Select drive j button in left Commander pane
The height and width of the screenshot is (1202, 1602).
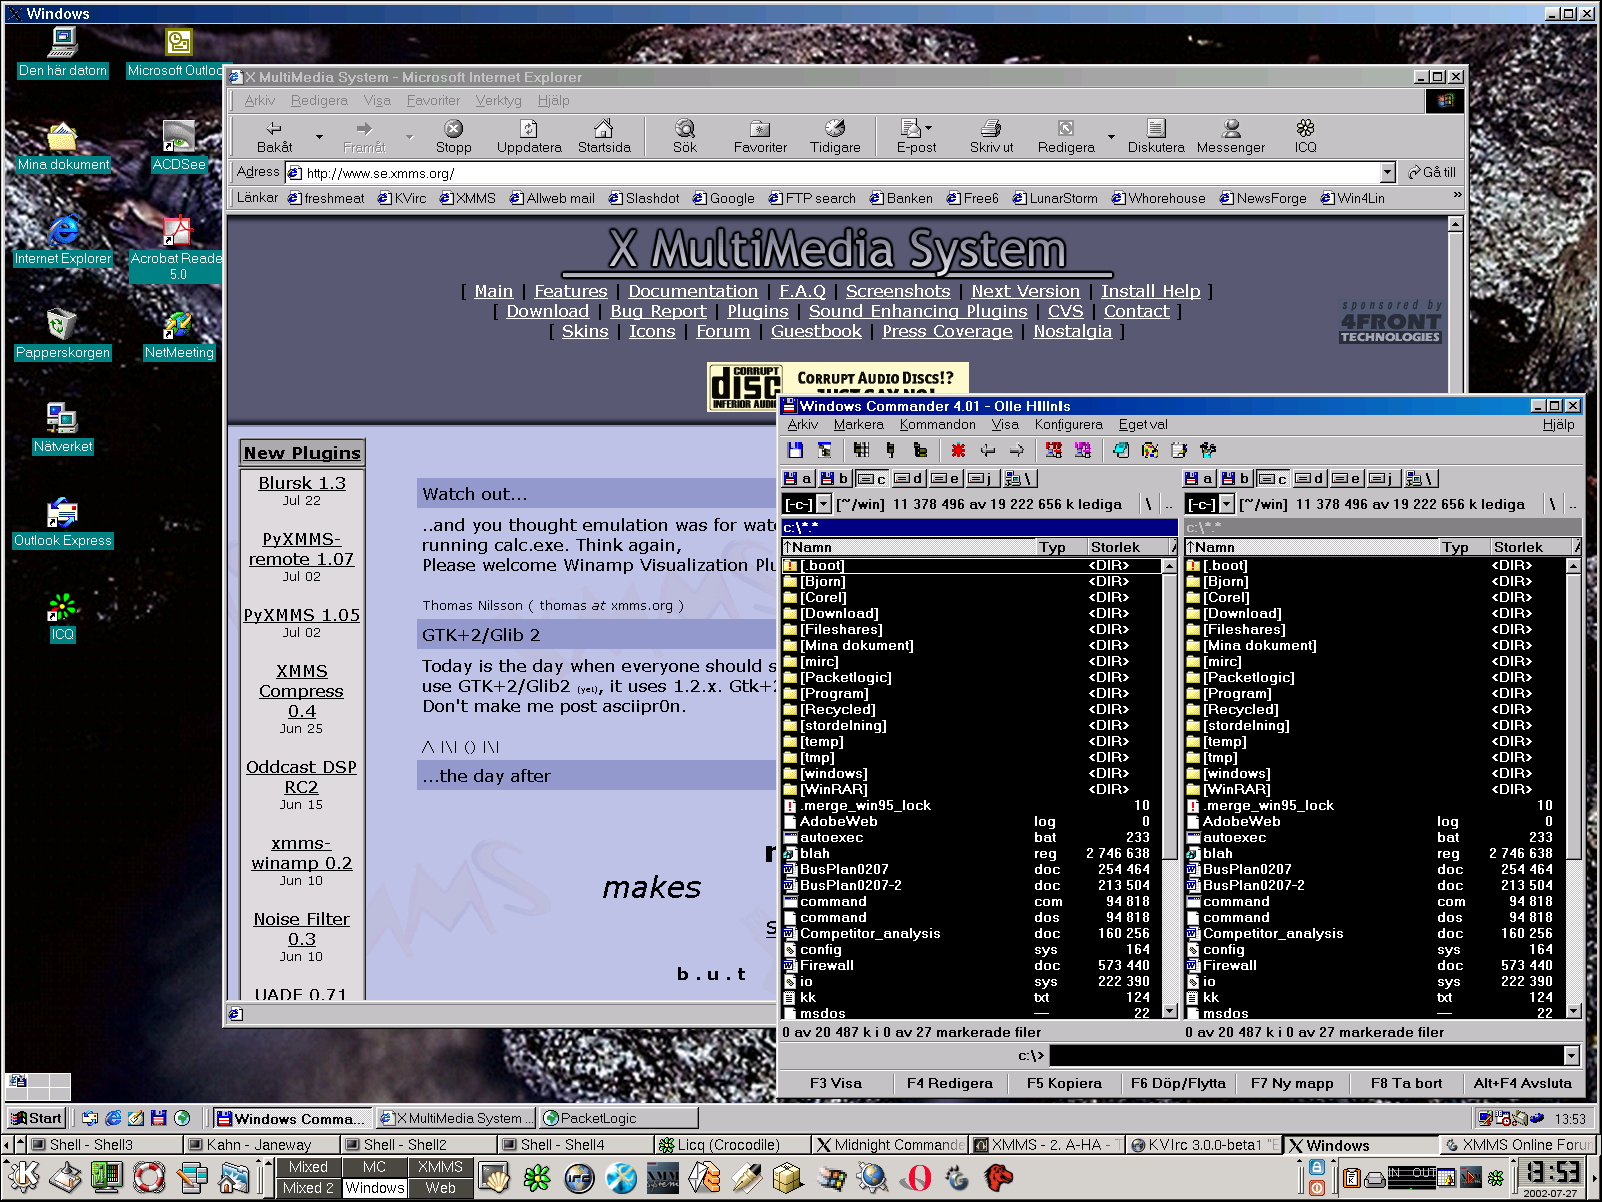(x=981, y=478)
